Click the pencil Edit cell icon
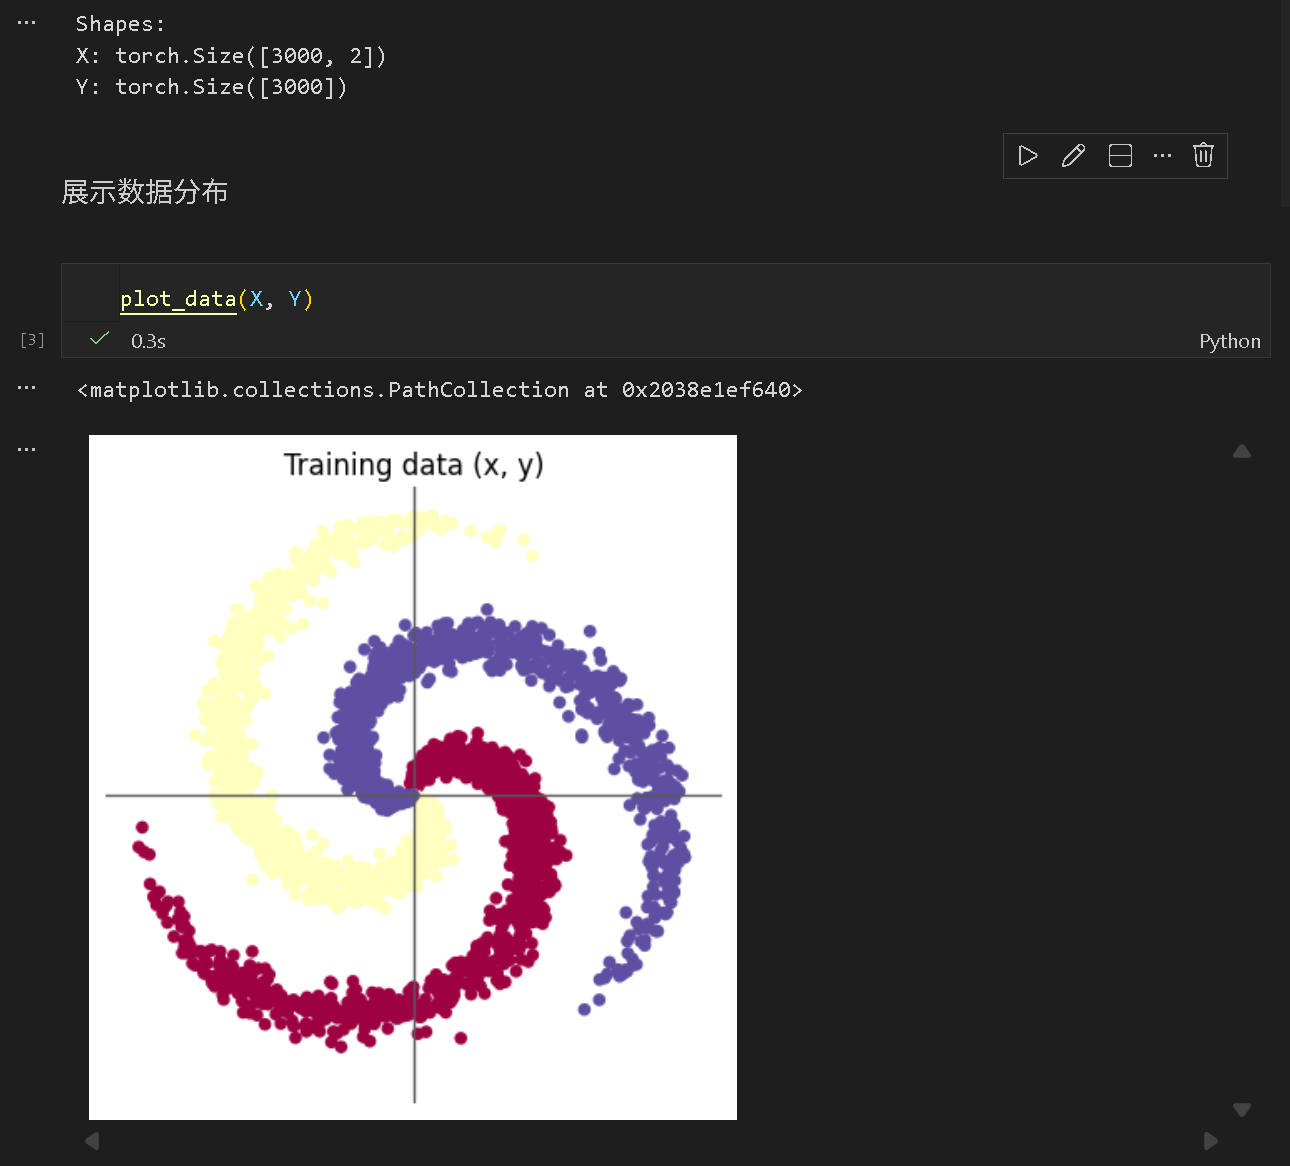This screenshot has height=1166, width=1290. point(1073,156)
